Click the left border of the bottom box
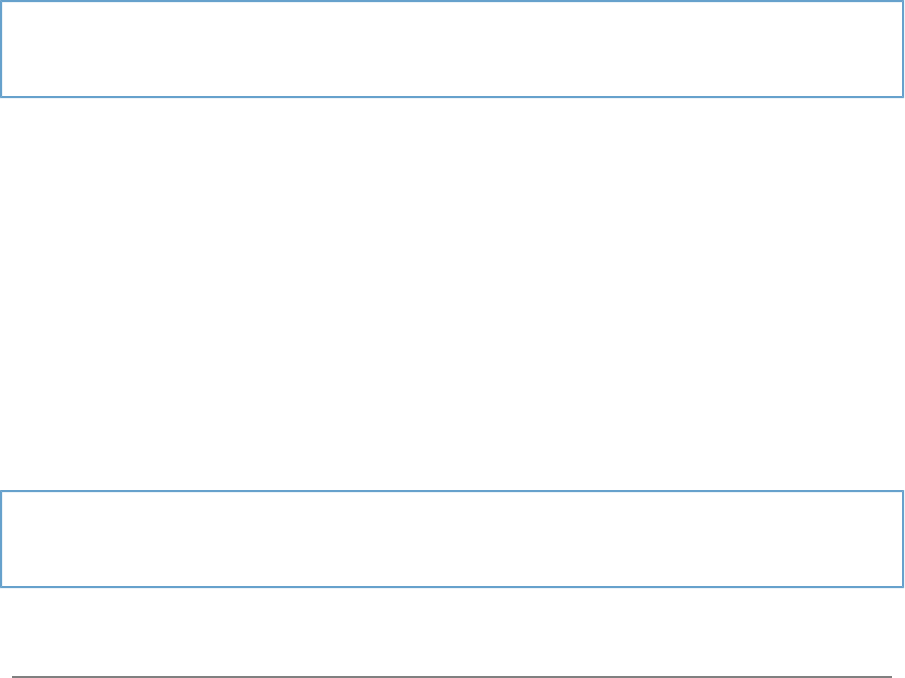Screen dimensions: 905x678 [2, 538]
